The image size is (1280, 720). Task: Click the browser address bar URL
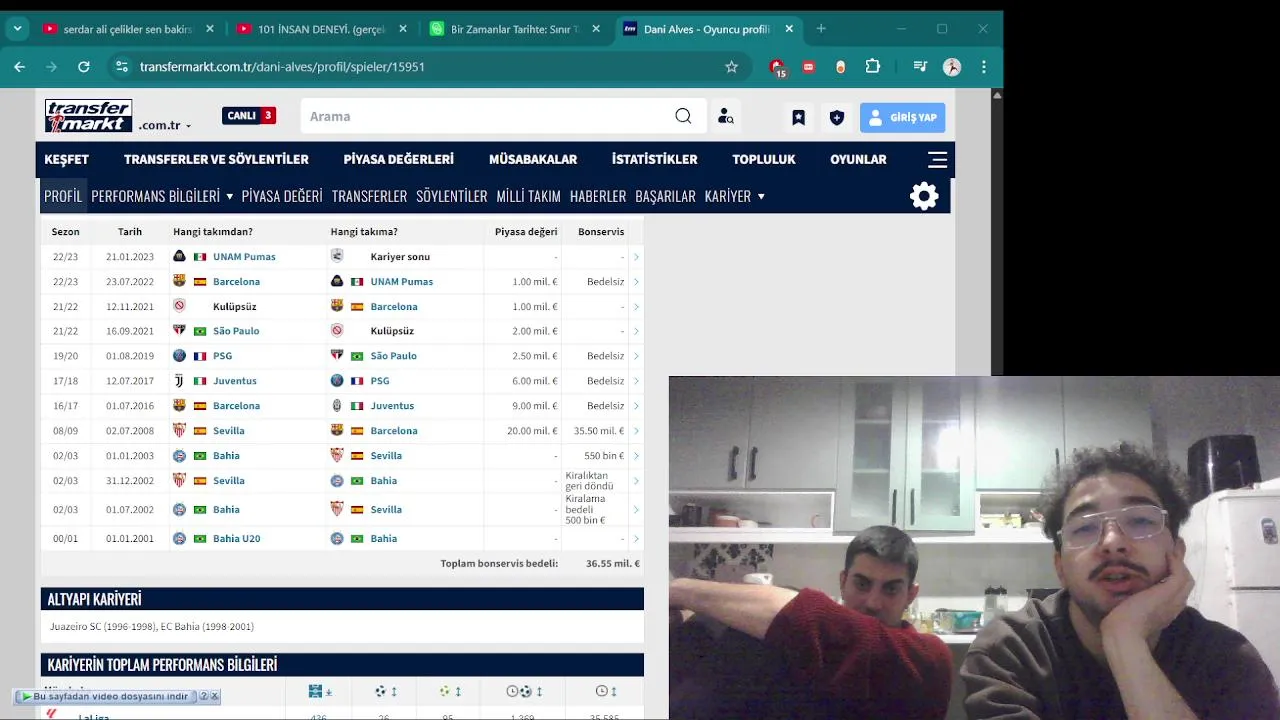282,67
